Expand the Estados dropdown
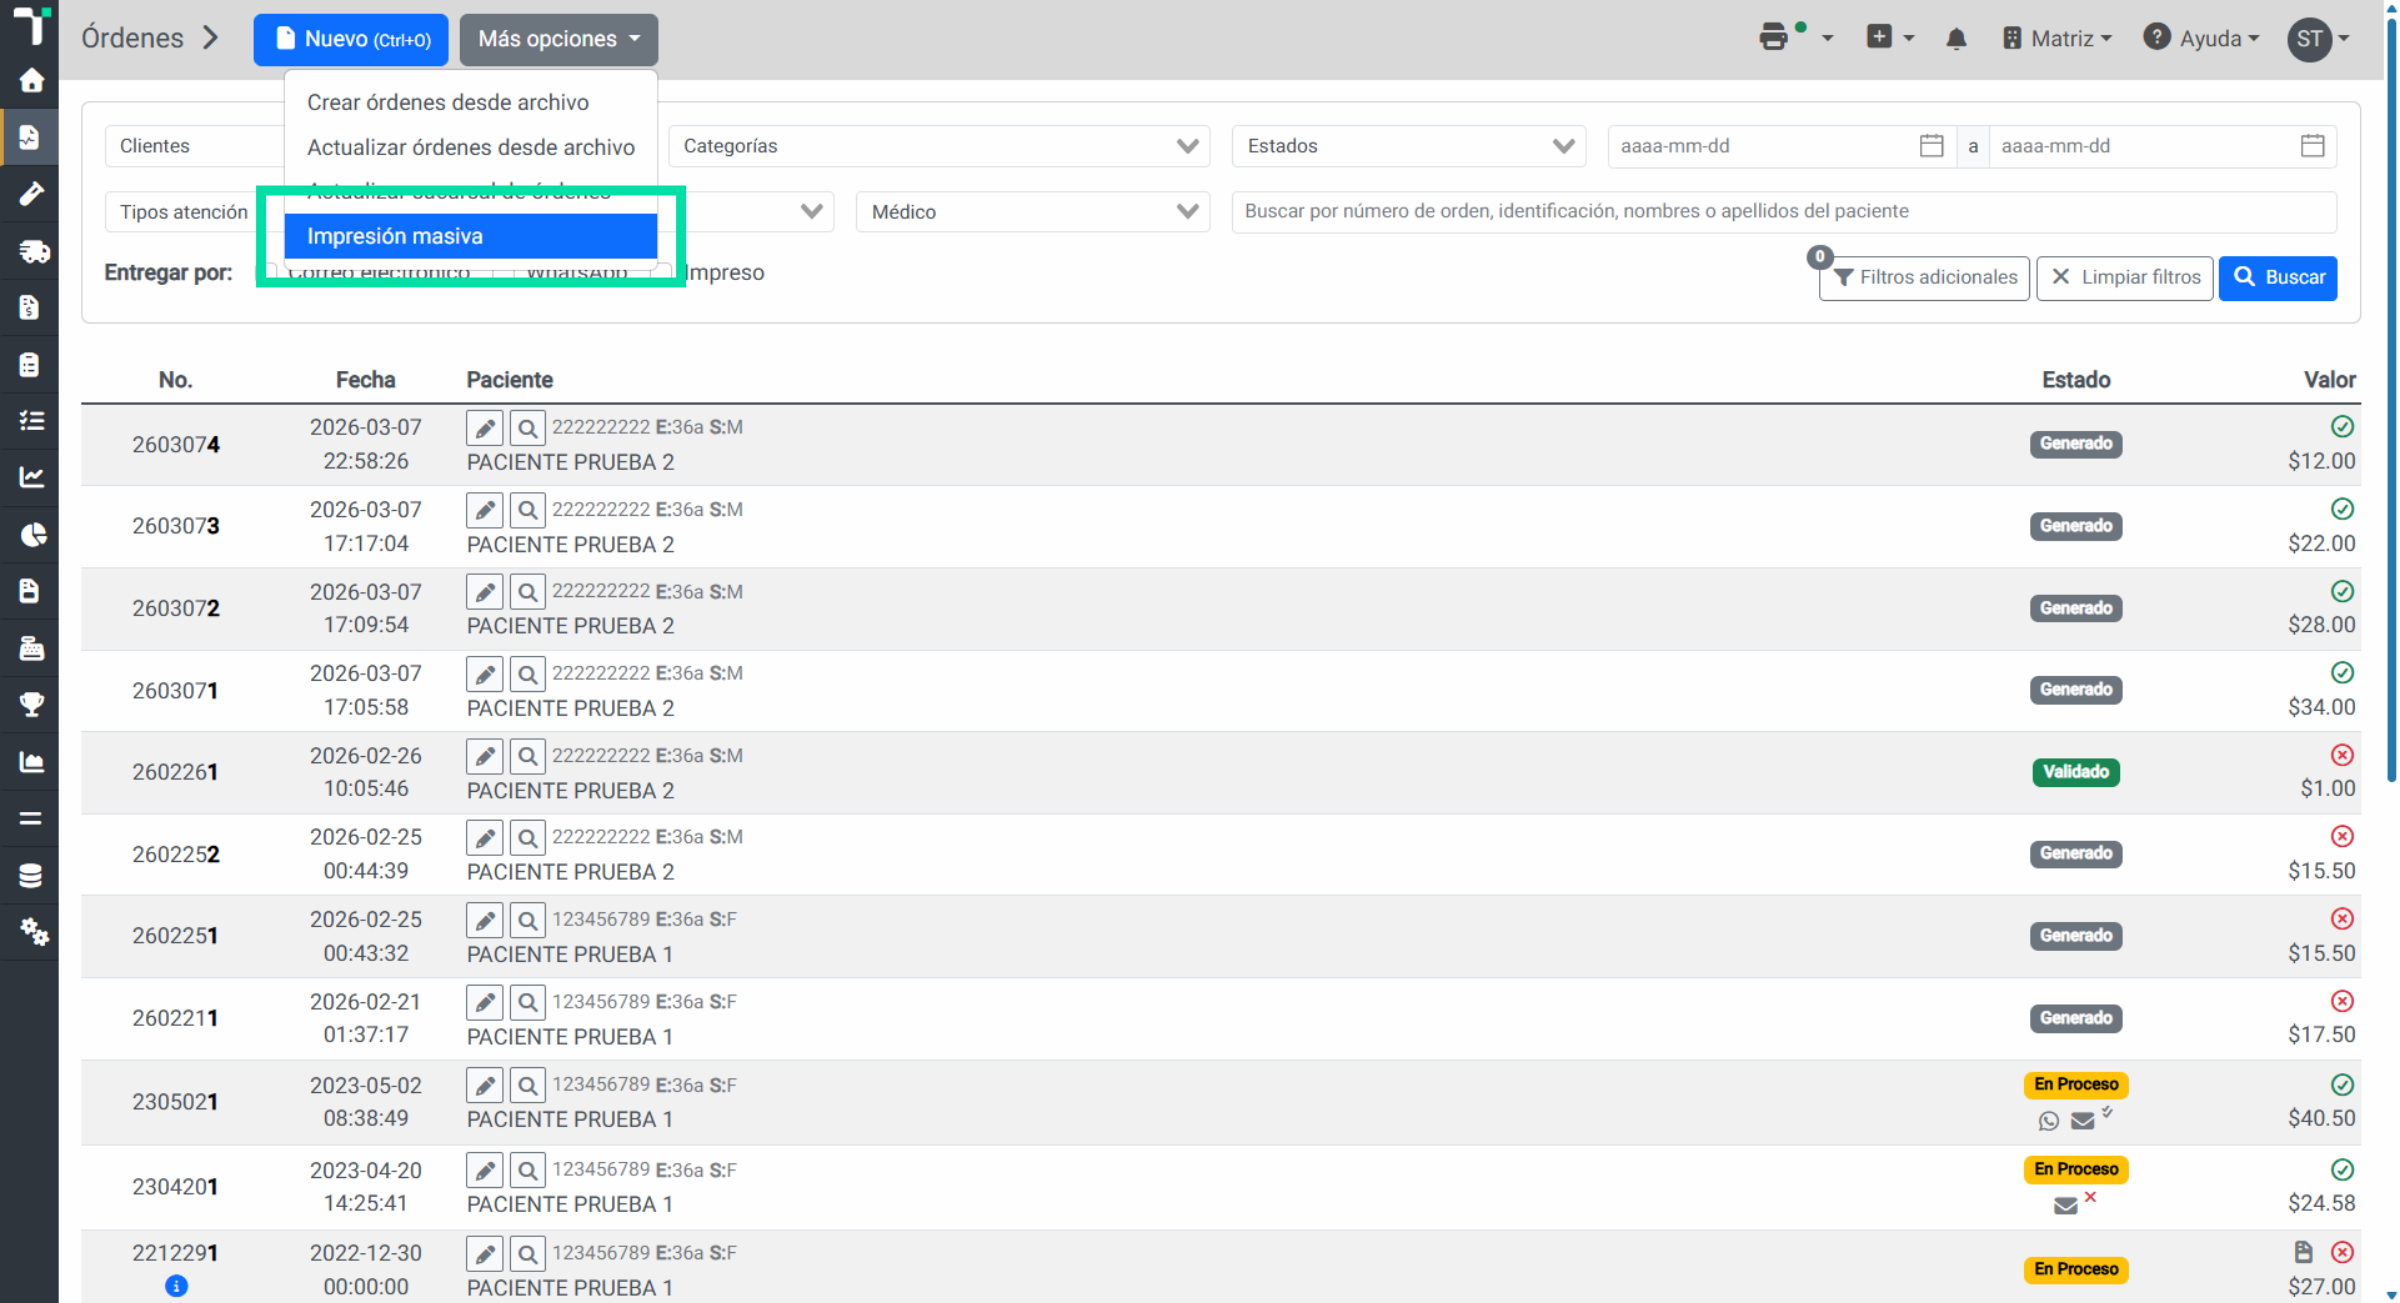 click(x=1408, y=146)
